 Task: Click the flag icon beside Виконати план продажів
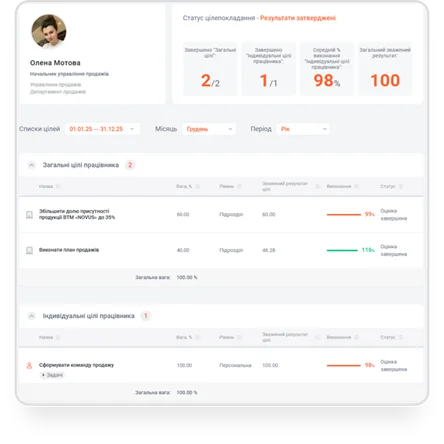coord(29,250)
